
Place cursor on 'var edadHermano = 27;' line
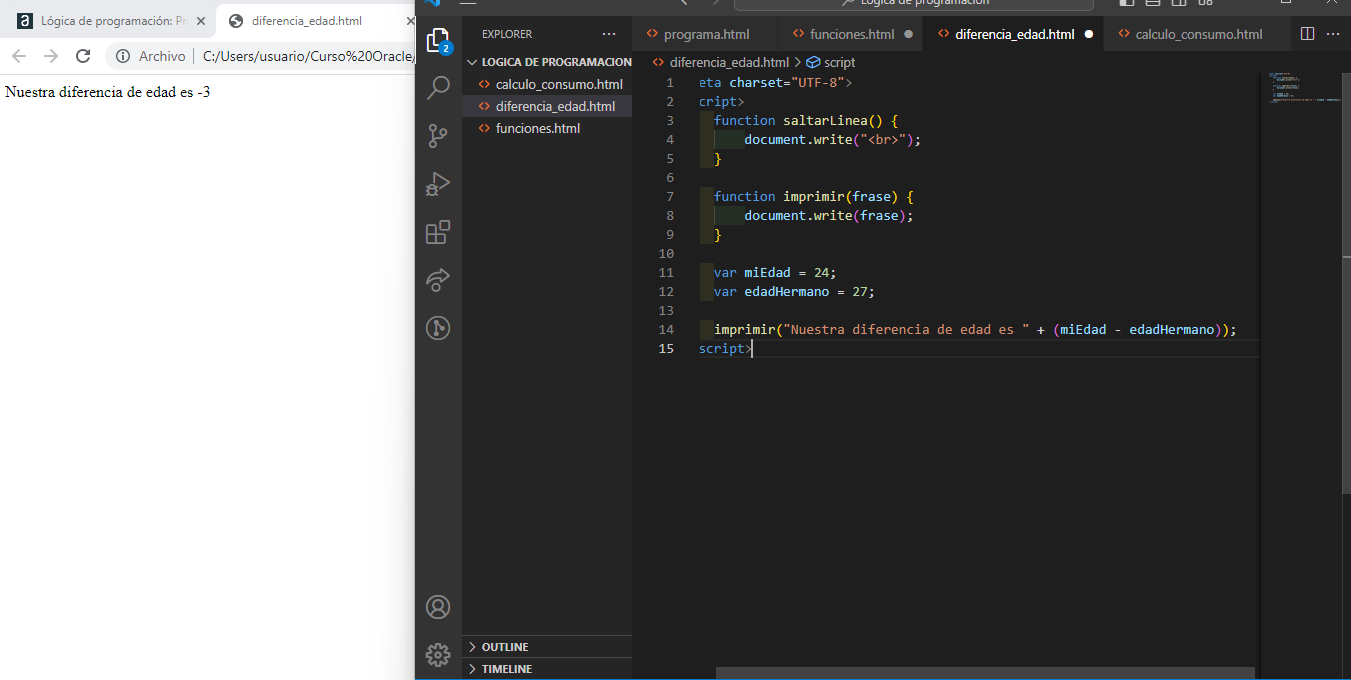pyautogui.click(x=794, y=292)
